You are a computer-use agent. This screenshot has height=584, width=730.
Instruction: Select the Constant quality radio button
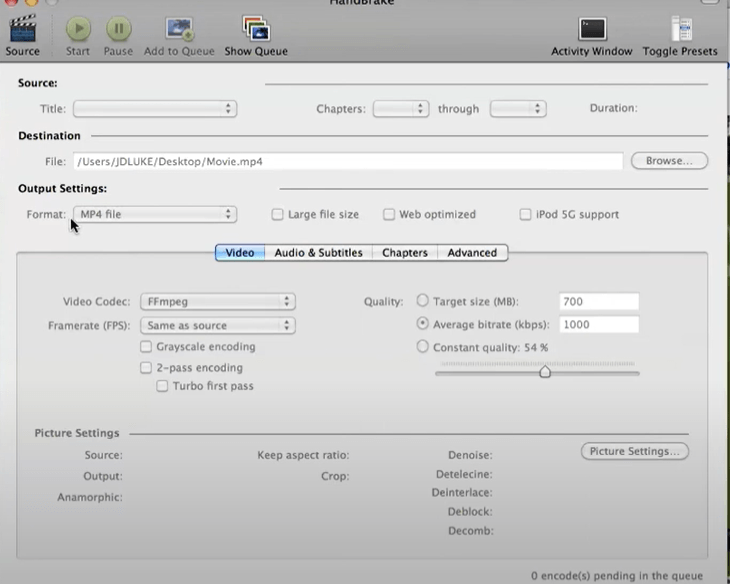coord(422,346)
